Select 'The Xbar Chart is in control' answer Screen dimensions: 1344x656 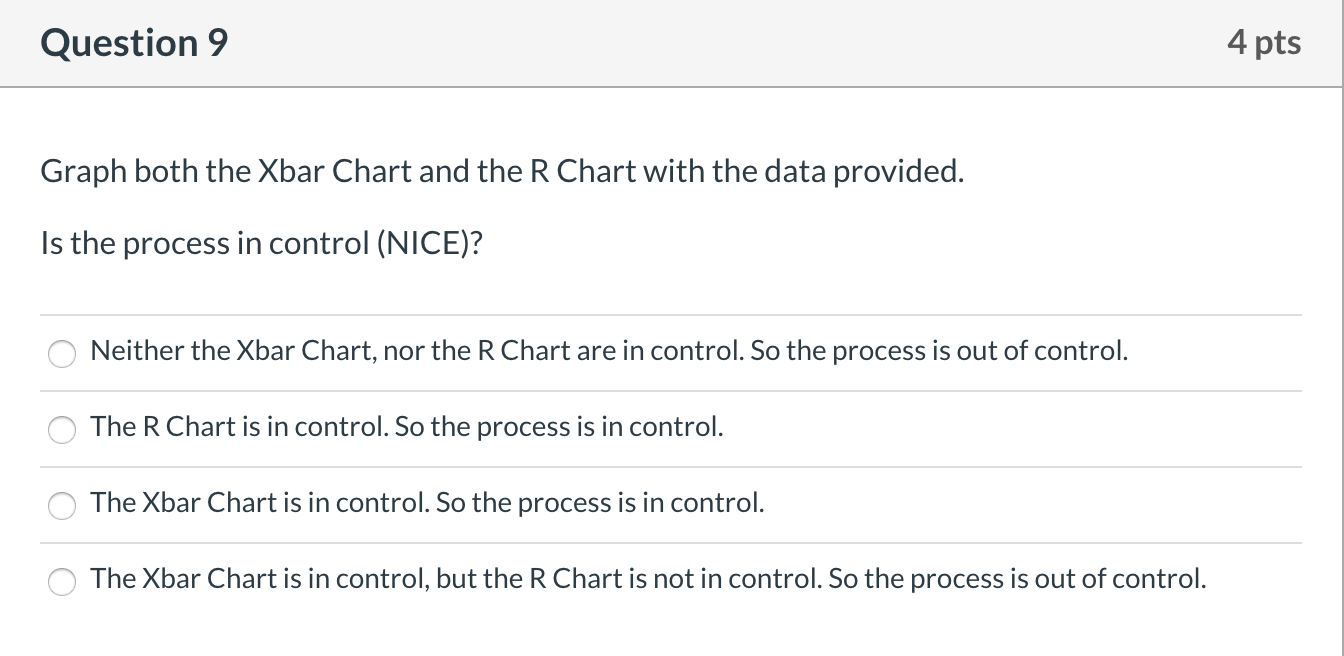(61, 505)
